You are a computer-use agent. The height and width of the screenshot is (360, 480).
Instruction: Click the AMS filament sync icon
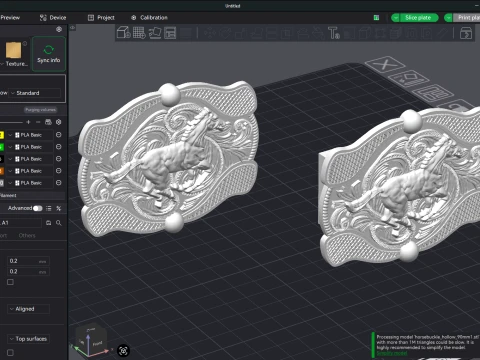coord(48,122)
